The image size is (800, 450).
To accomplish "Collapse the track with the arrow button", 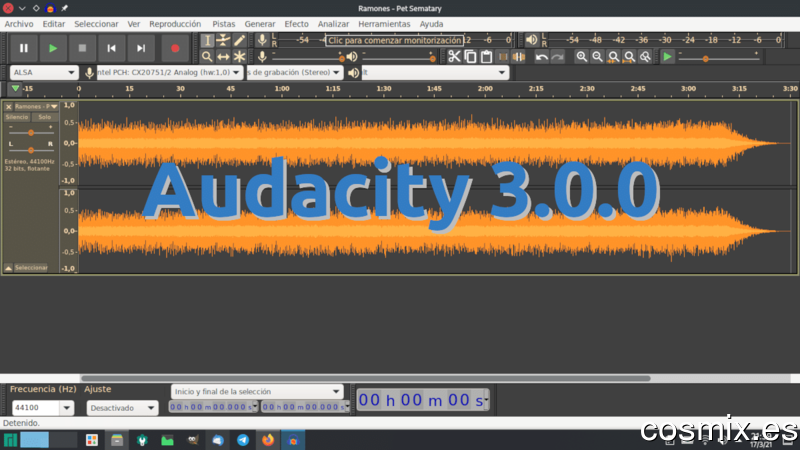I will [9, 268].
